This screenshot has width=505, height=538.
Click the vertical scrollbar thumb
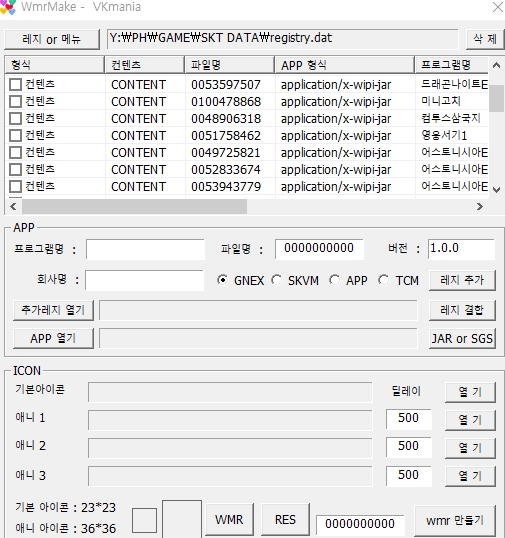(x=496, y=99)
